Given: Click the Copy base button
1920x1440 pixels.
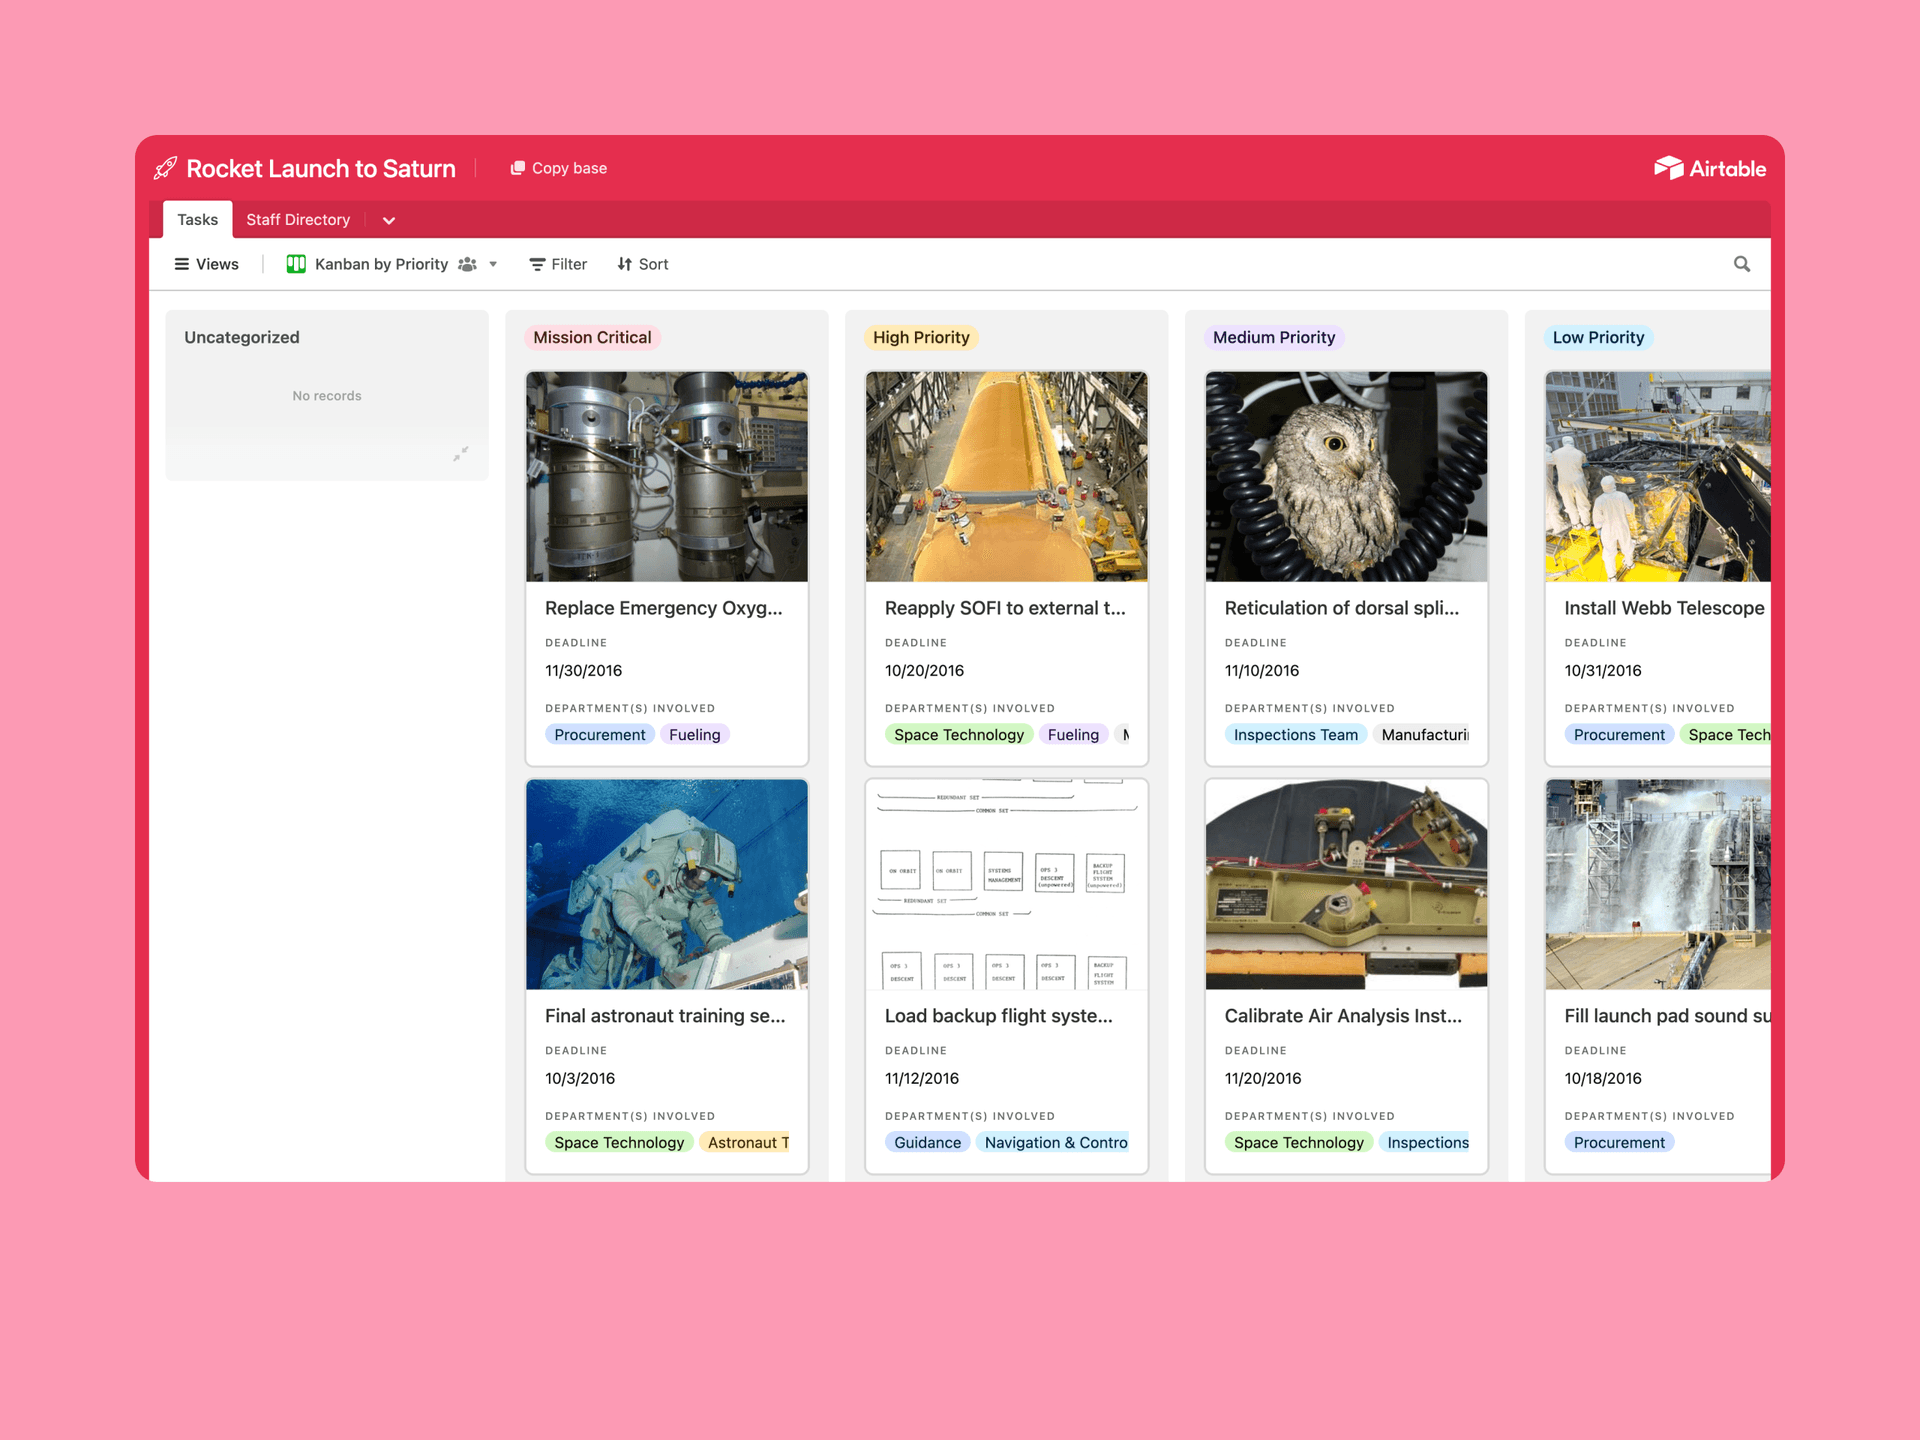Looking at the screenshot, I should tap(558, 168).
